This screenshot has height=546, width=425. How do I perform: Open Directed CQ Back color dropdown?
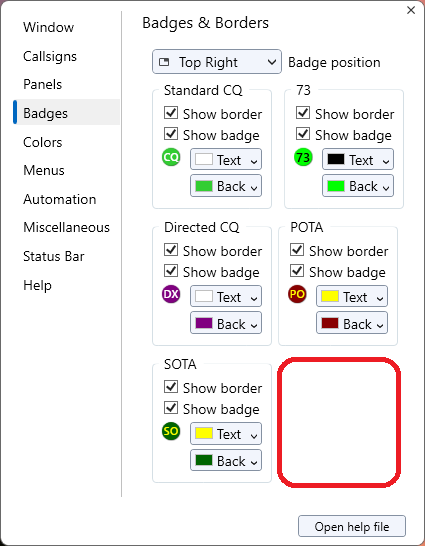click(226, 323)
